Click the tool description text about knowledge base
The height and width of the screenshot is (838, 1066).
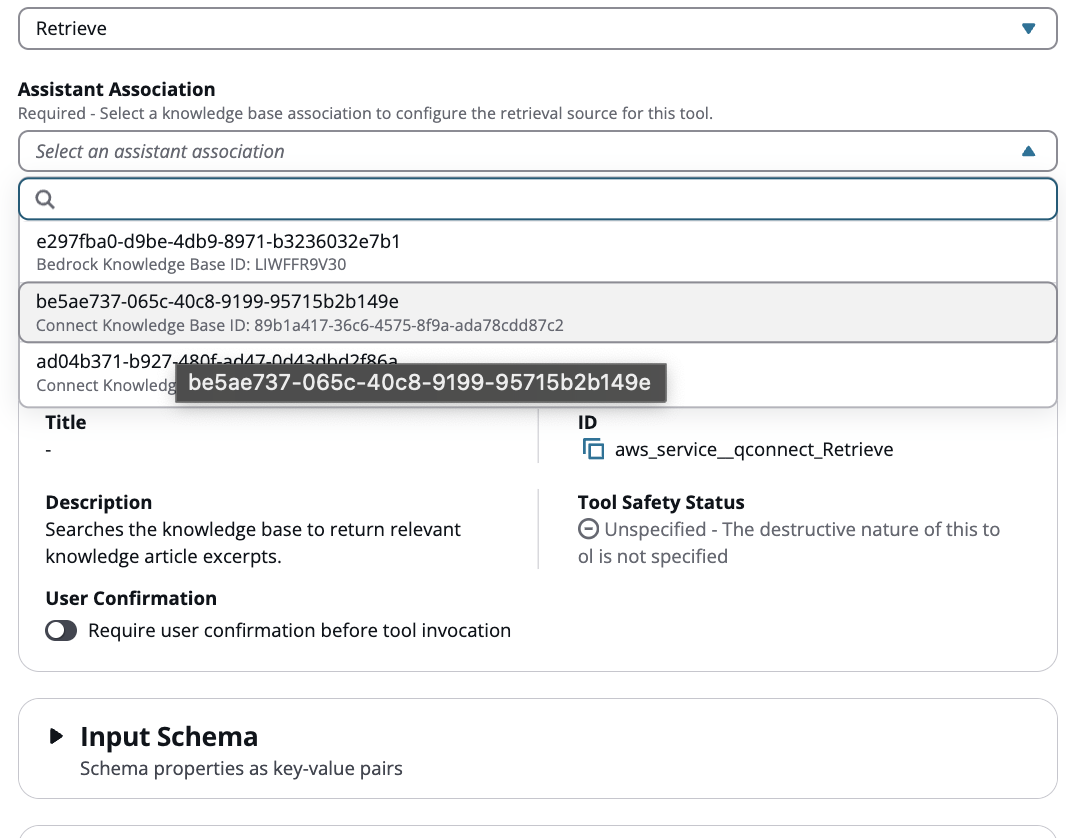pyautogui.click(x=253, y=543)
